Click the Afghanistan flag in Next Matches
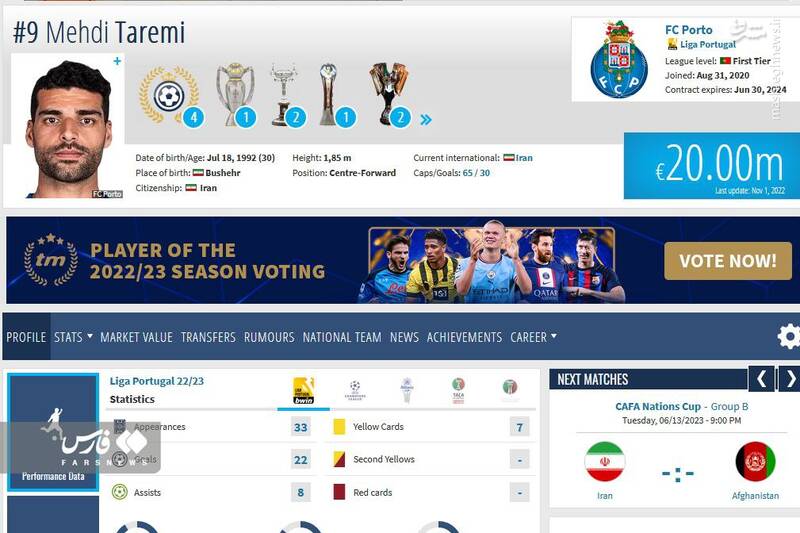The width and height of the screenshot is (800, 533). [x=755, y=462]
